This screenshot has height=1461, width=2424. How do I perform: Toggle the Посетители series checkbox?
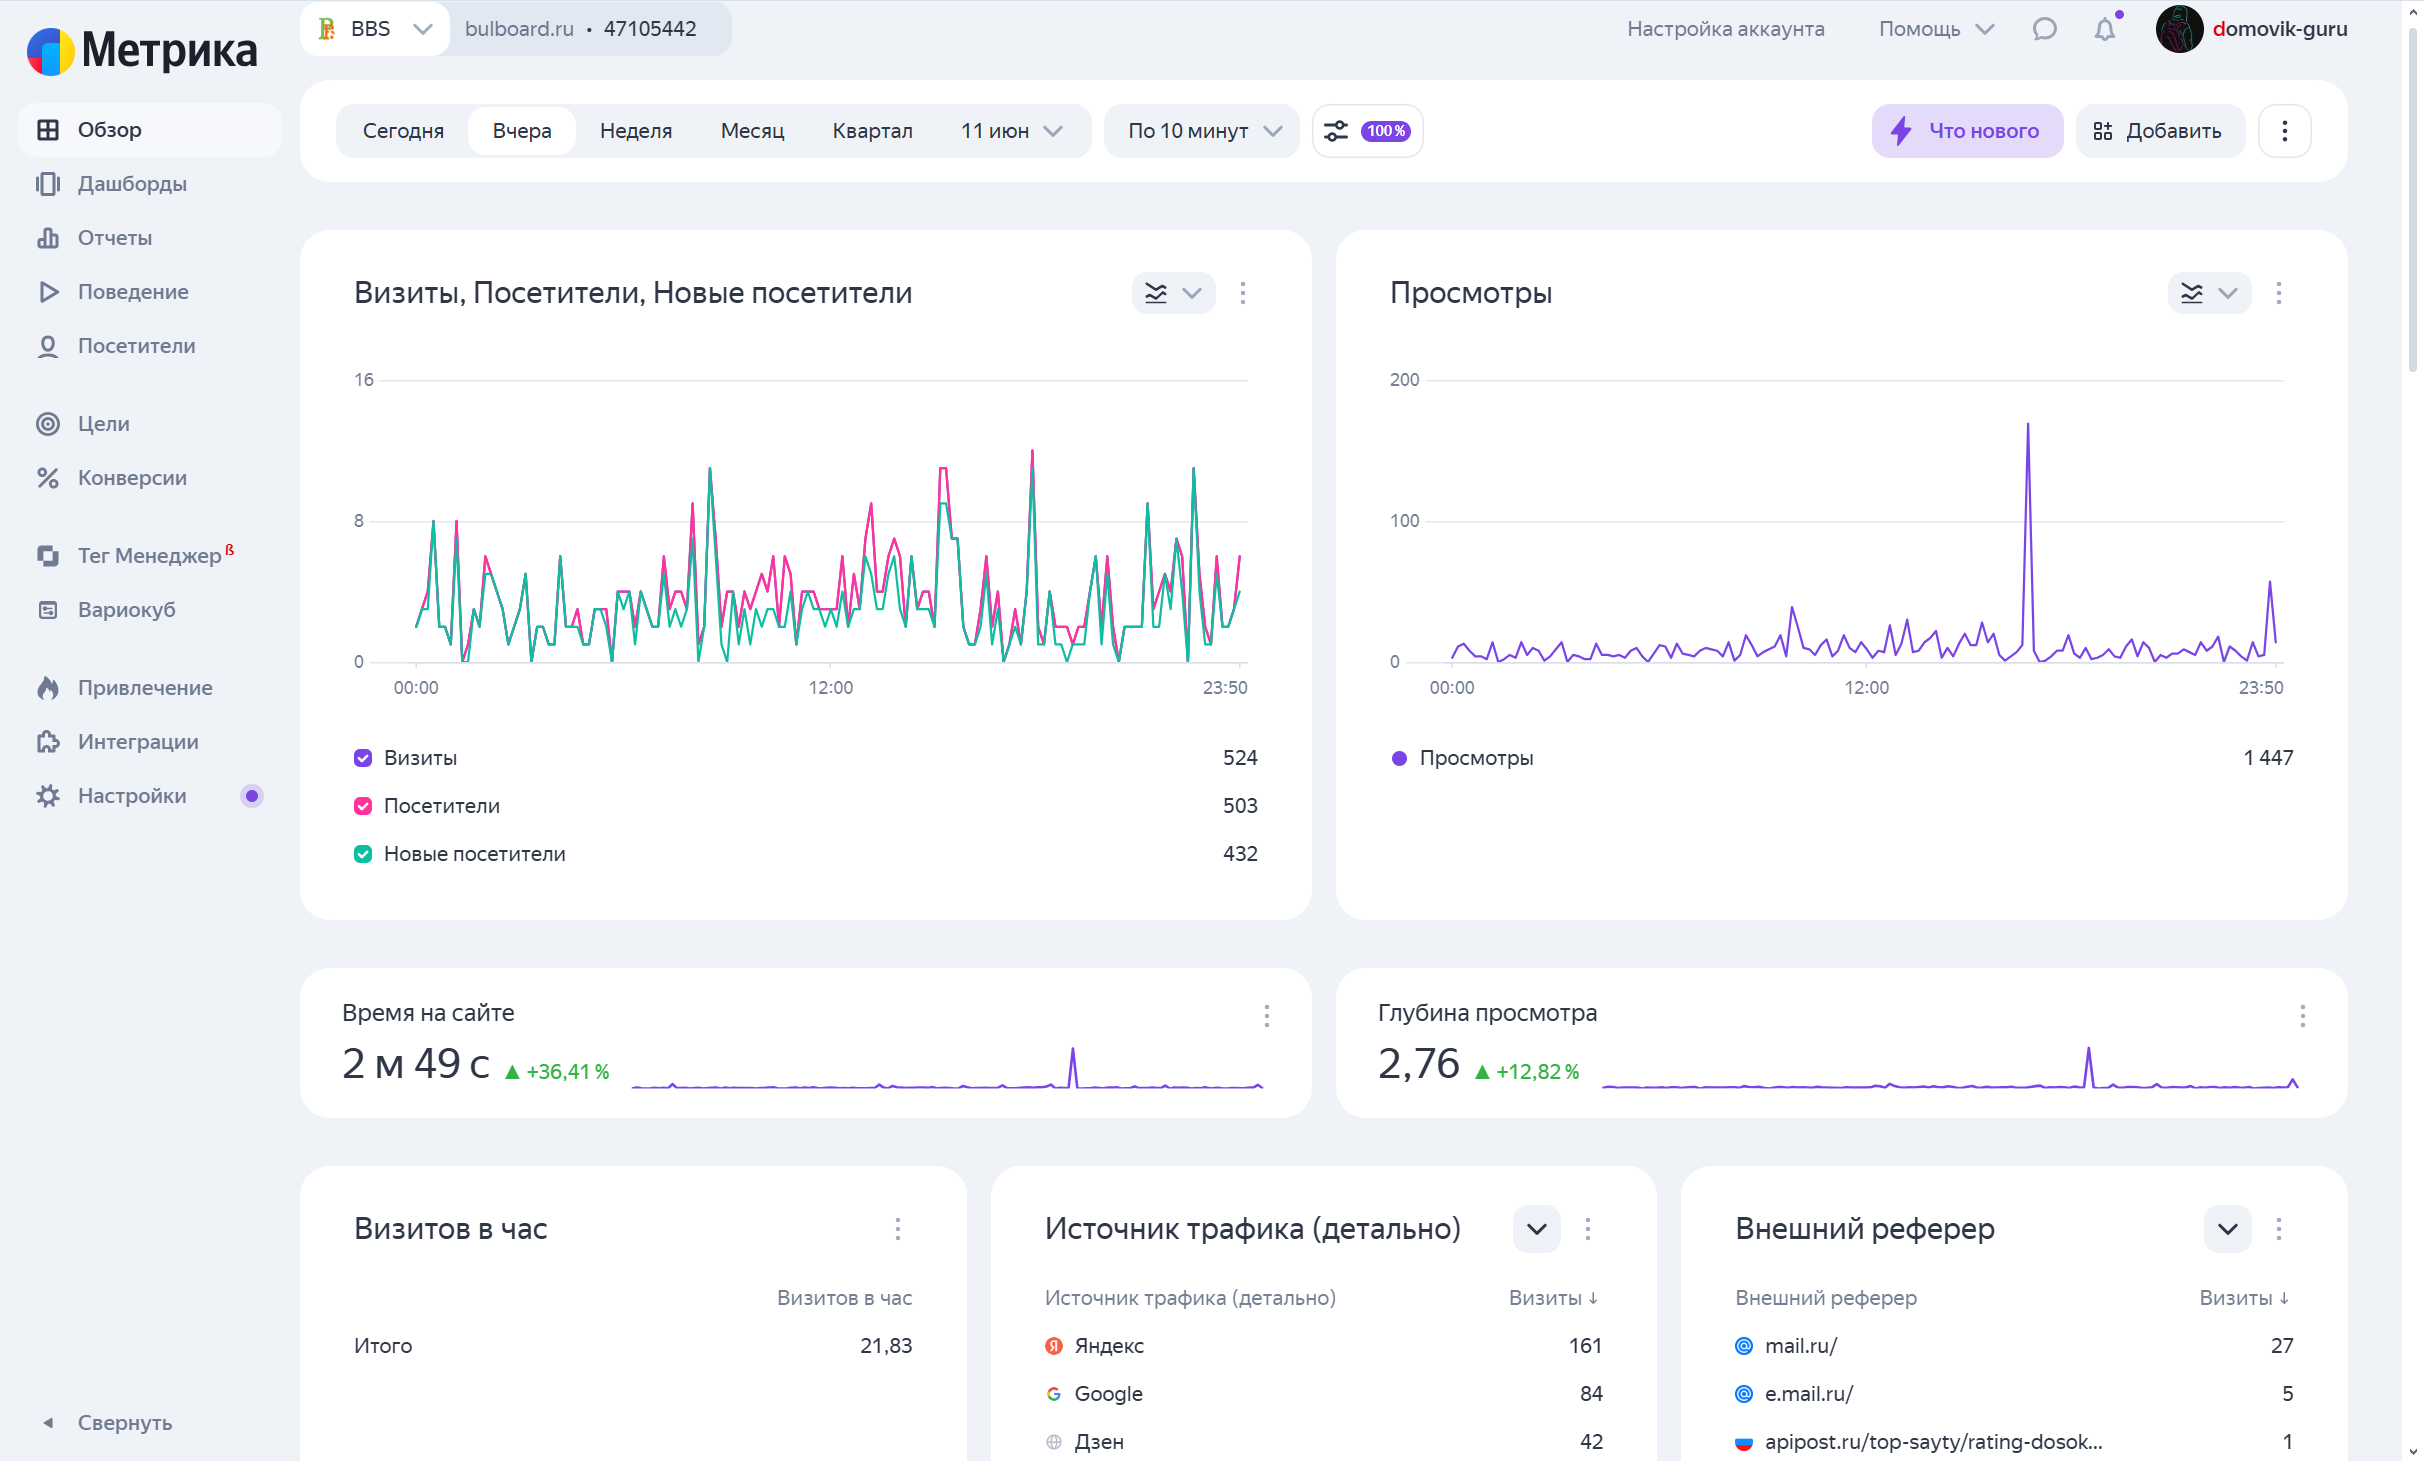coord(363,806)
